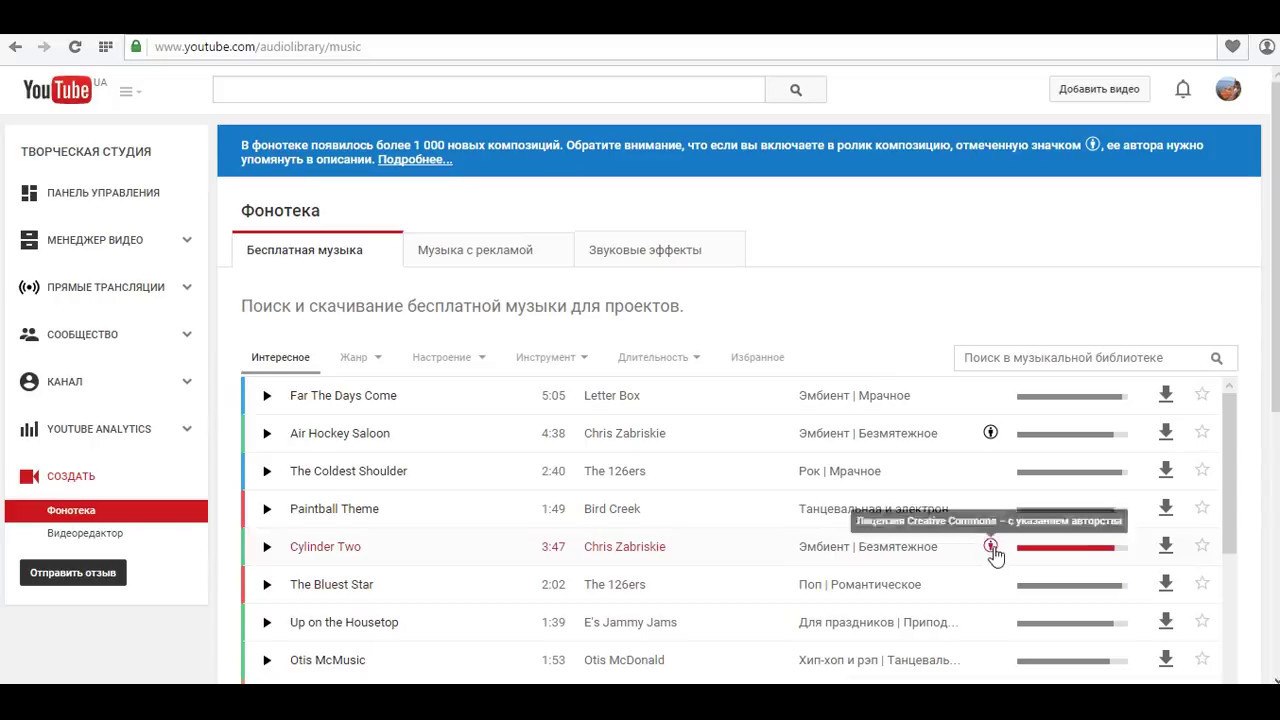Download Paintball Theme

click(1165, 508)
